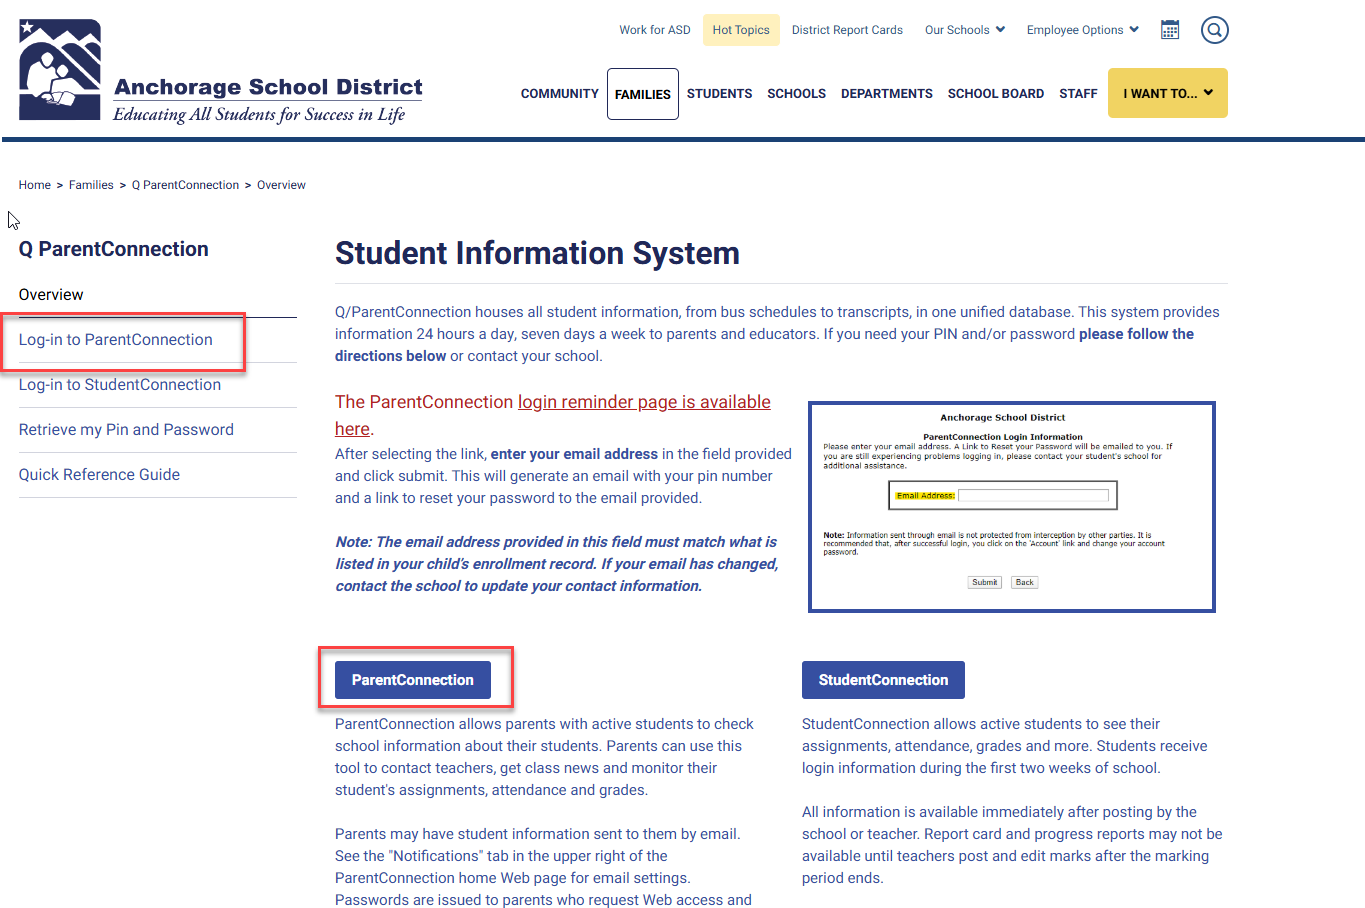This screenshot has height=908, width=1365.
Task: Click the Overview breadcrumb text
Action: (281, 185)
